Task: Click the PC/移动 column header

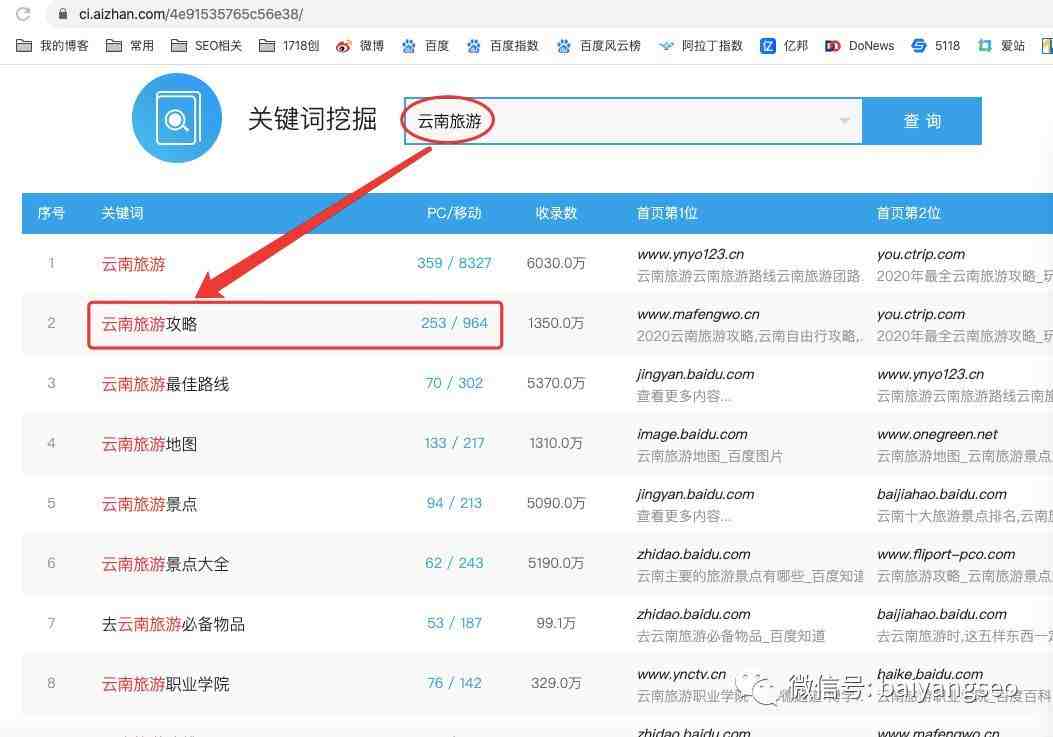Action: (454, 213)
